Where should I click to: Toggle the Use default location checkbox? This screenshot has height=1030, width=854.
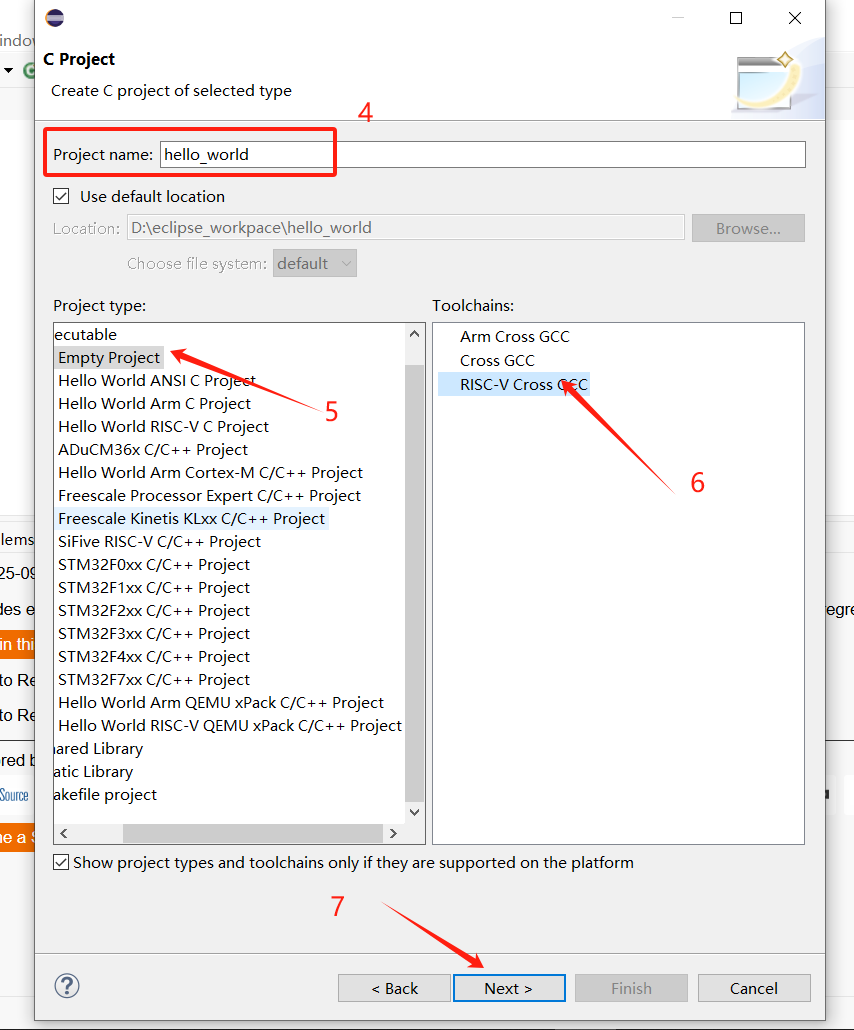coord(61,196)
